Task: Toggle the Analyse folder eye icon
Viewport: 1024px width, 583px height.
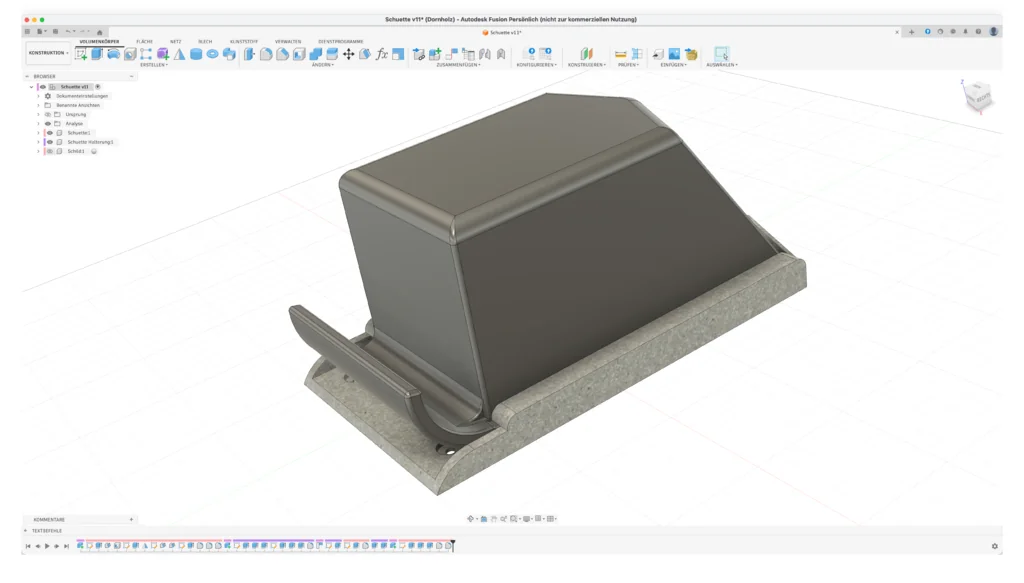Action: pos(48,124)
